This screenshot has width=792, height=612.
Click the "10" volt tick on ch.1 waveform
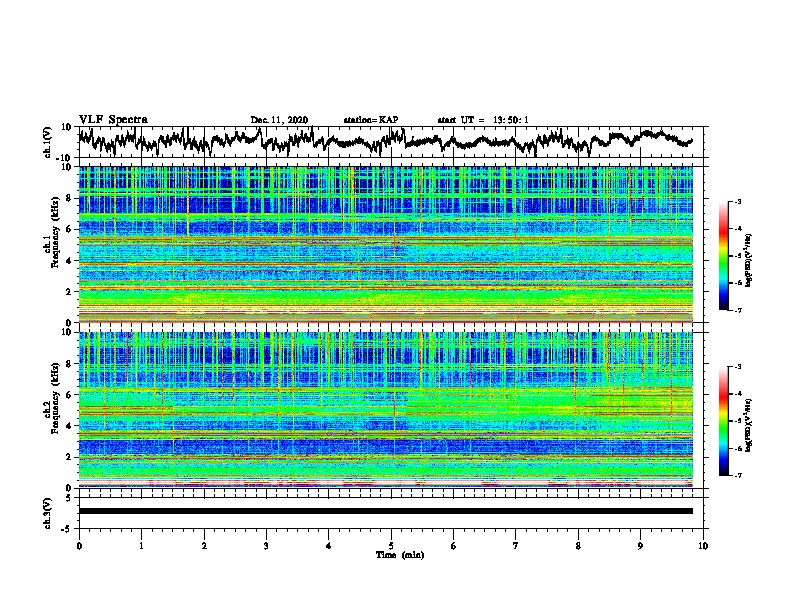point(67,127)
